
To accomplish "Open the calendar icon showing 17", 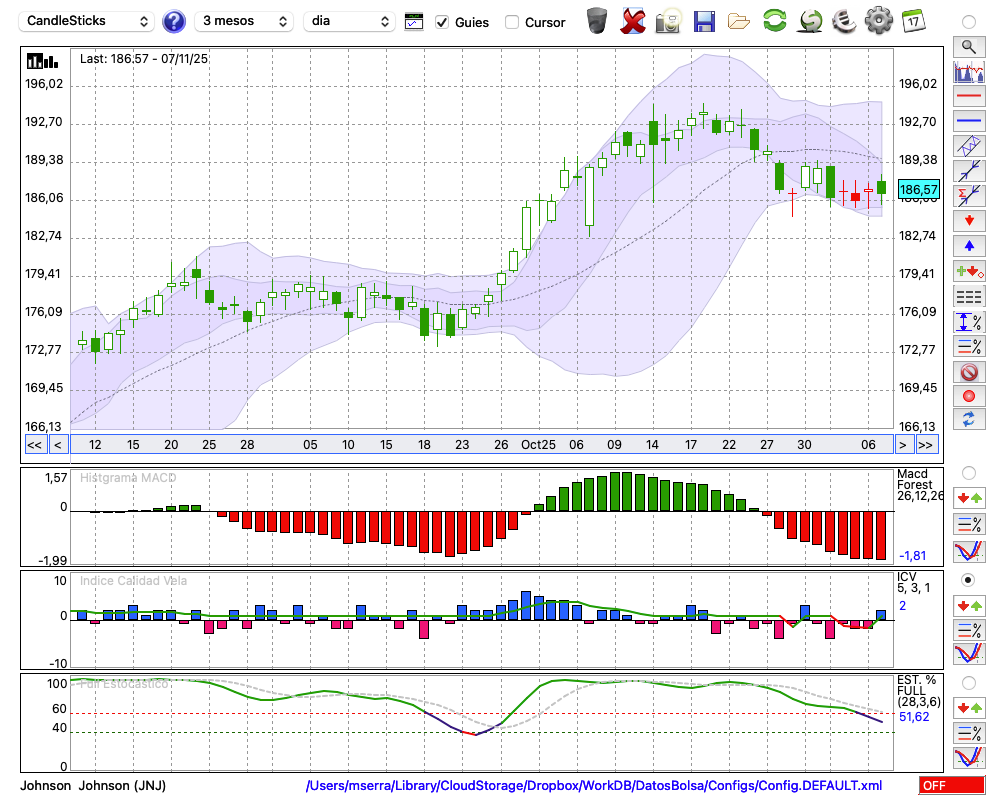I will (913, 21).
